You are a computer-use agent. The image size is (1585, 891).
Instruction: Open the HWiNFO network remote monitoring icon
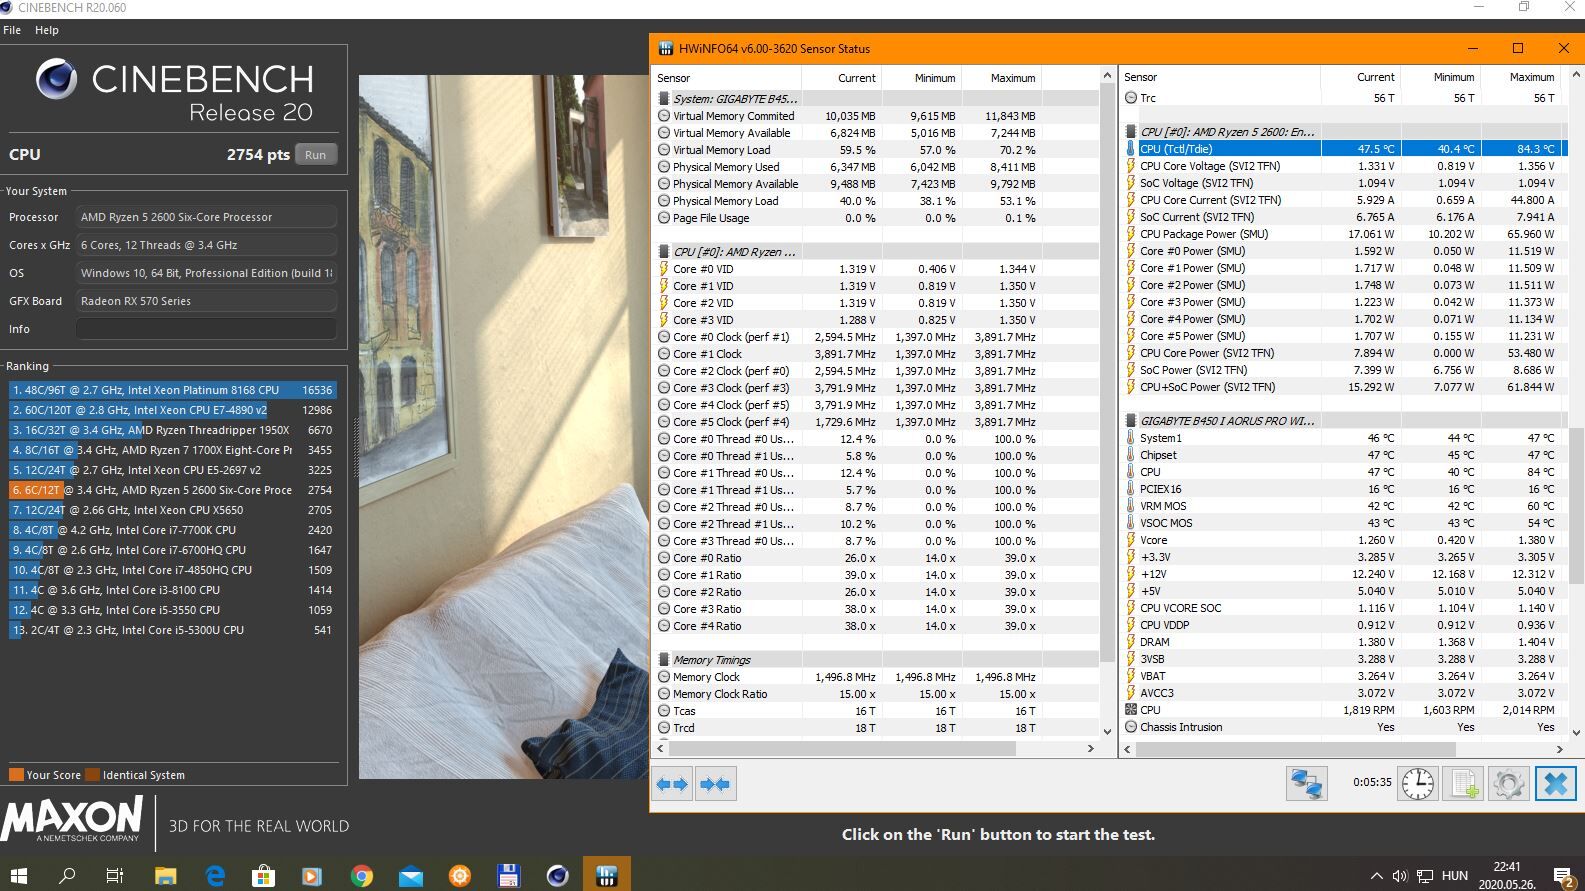[1306, 784]
